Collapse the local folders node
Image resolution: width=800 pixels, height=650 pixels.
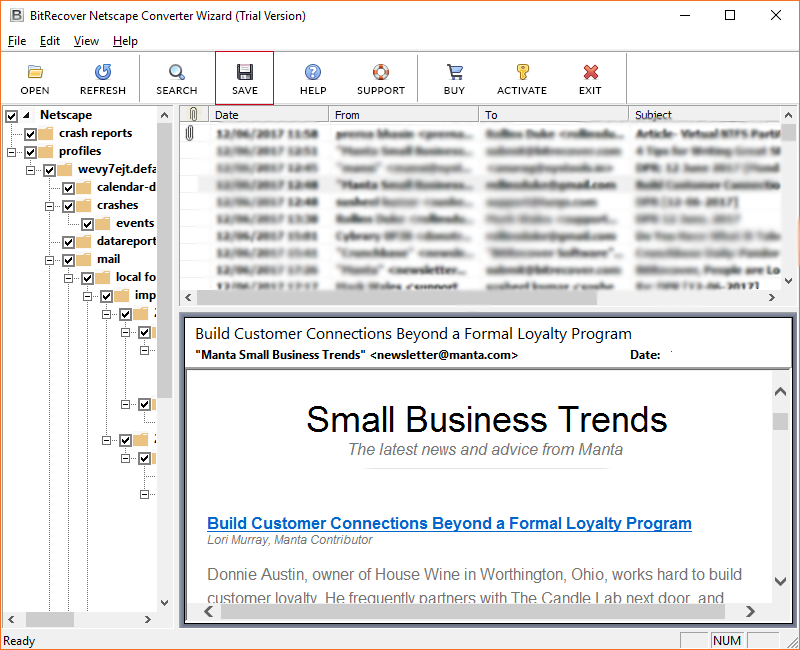coord(68,278)
